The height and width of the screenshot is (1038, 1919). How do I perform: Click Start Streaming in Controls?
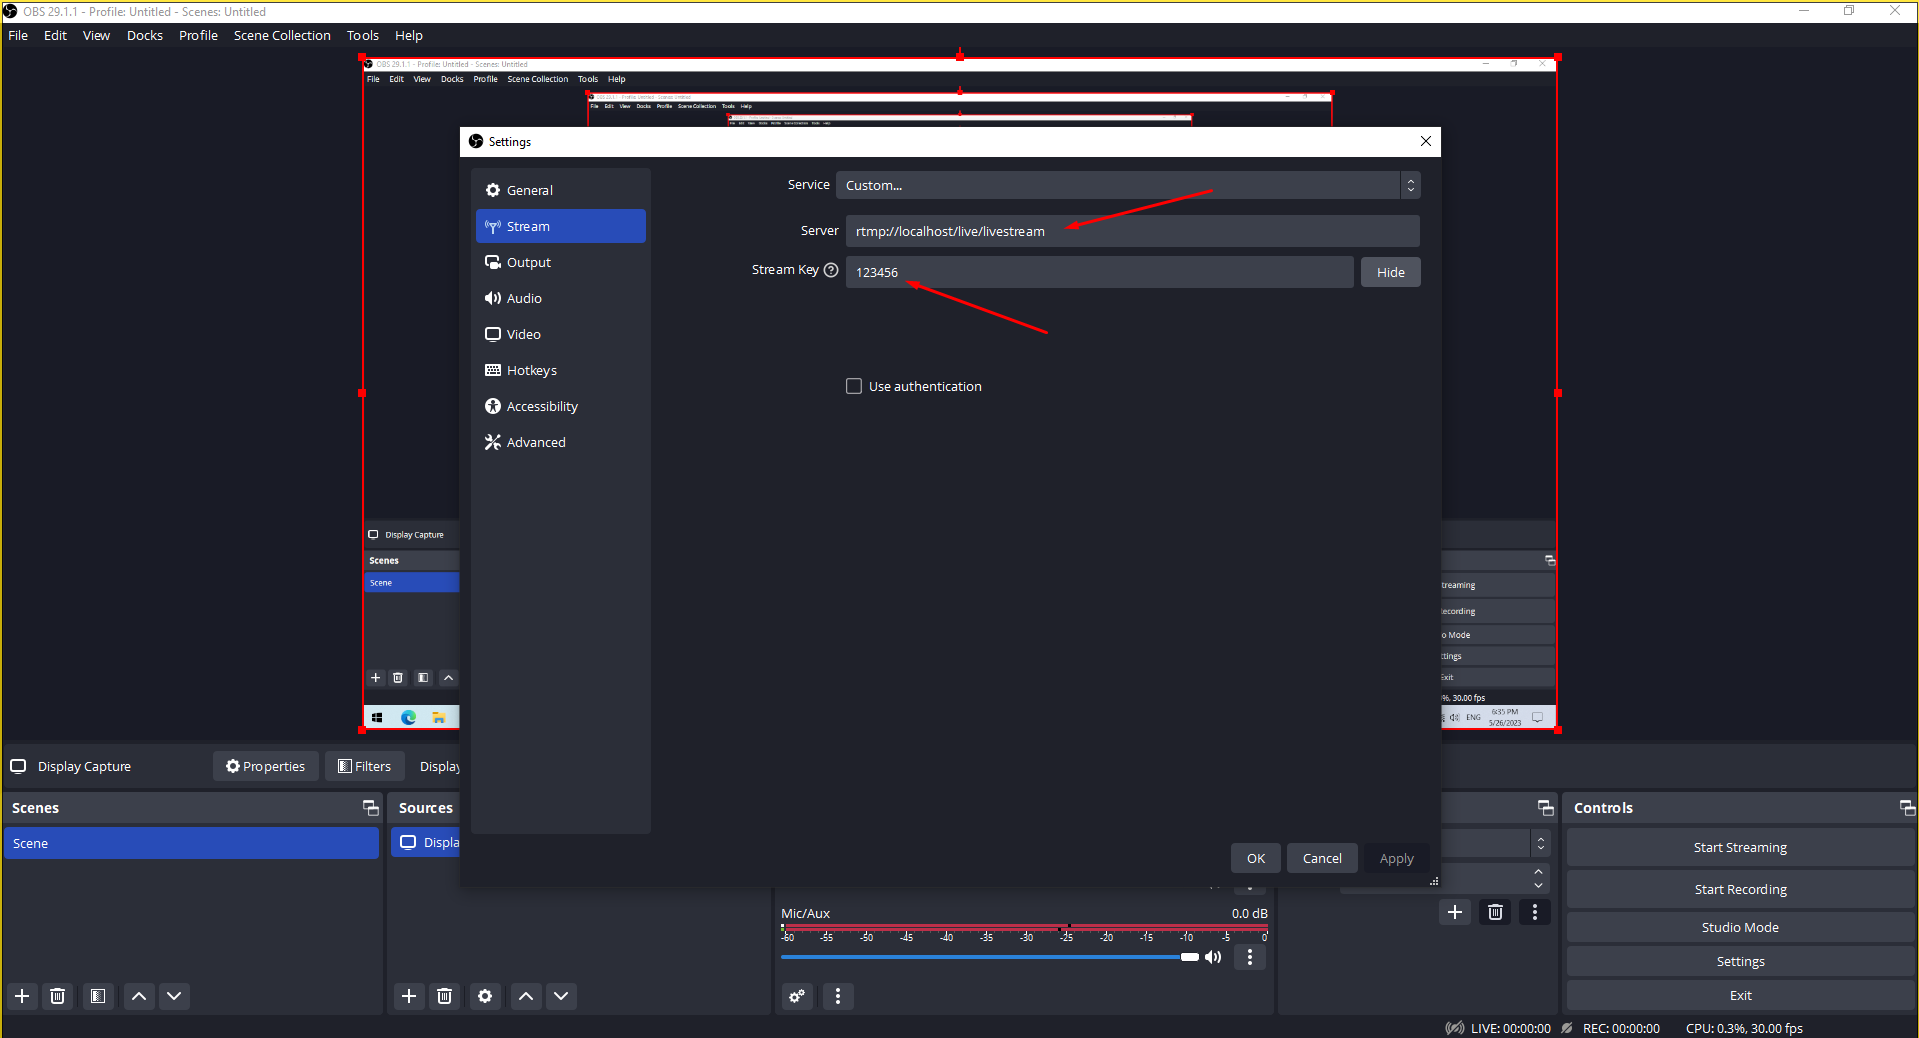pos(1740,847)
